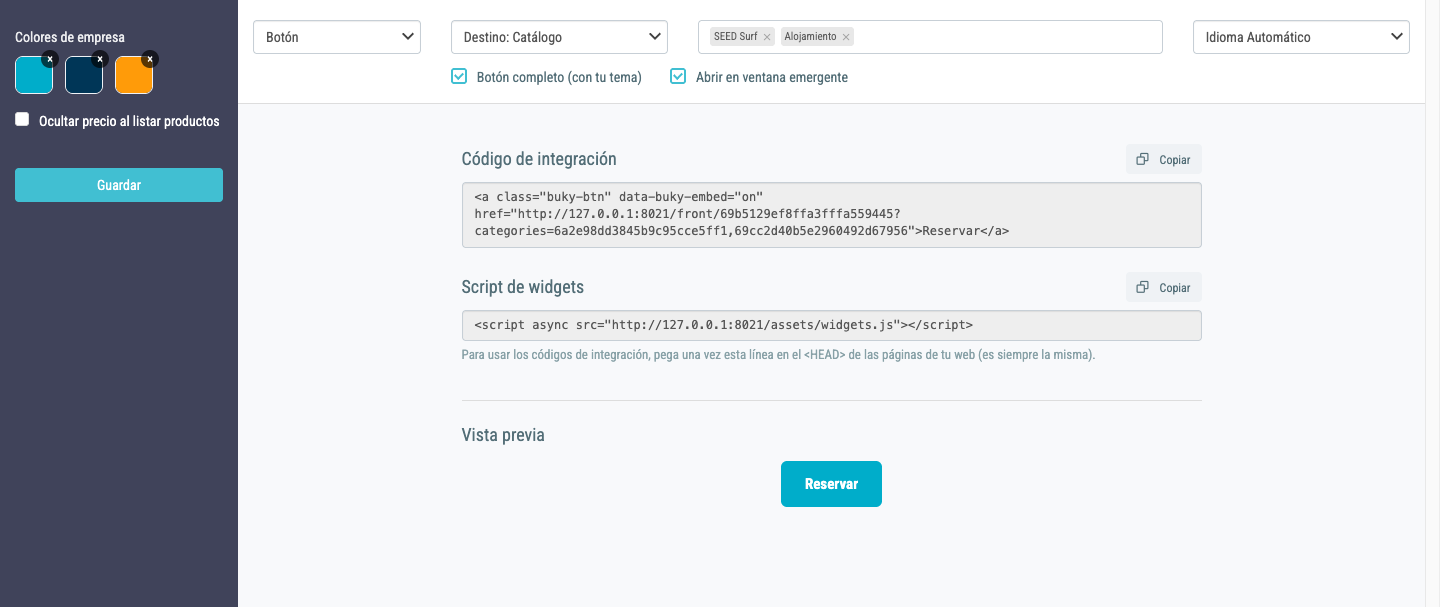
Task: Open the cyan company color swatch
Action: pos(33,76)
